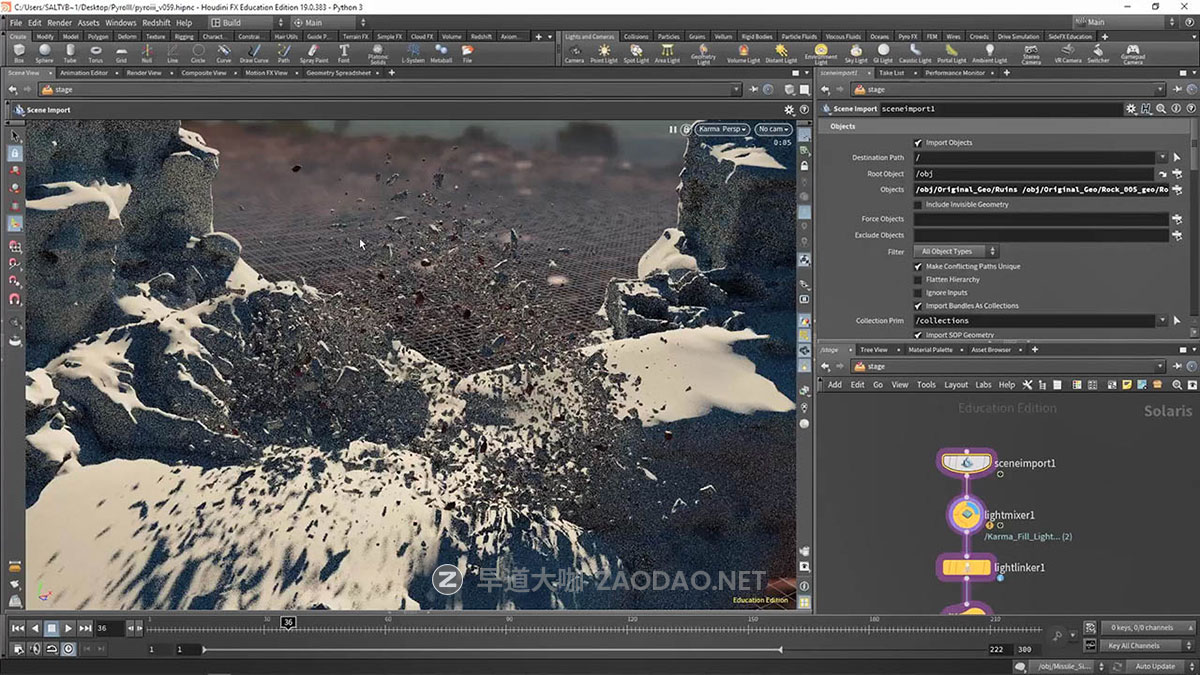The height and width of the screenshot is (675, 1200).
Task: Select the Spray Paint shelf tool
Action: pyautogui.click(x=314, y=53)
